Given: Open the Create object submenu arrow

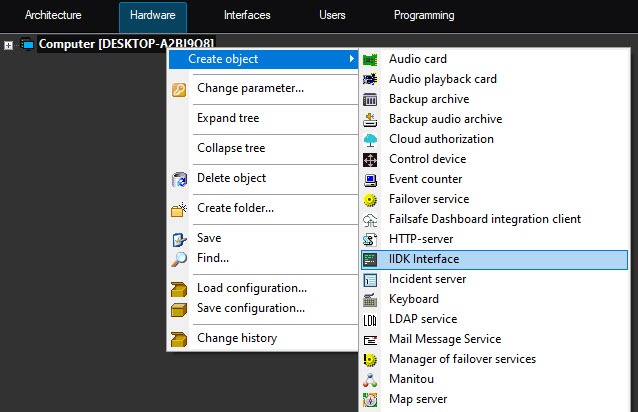Looking at the screenshot, I should pos(351,59).
